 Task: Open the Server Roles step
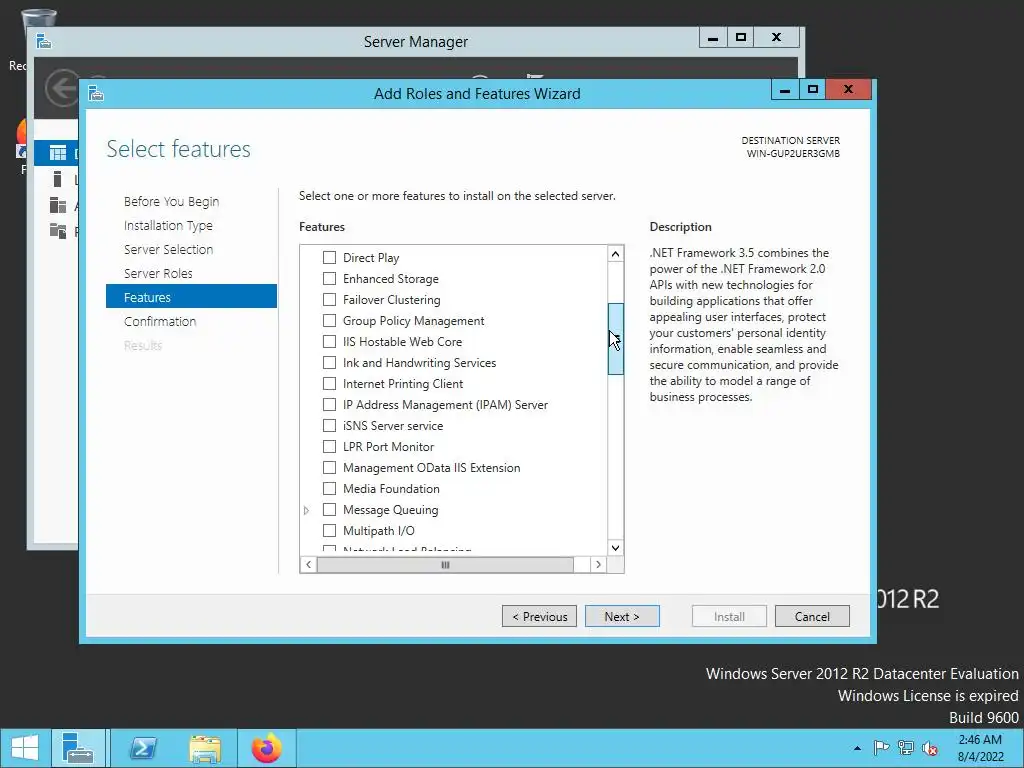tap(158, 273)
